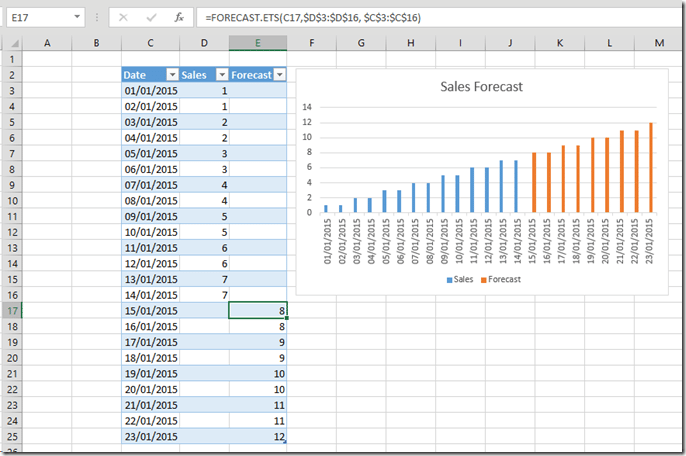The height and width of the screenshot is (456, 686).
Task: Open the Sales column filter dropdown
Action: point(222,75)
